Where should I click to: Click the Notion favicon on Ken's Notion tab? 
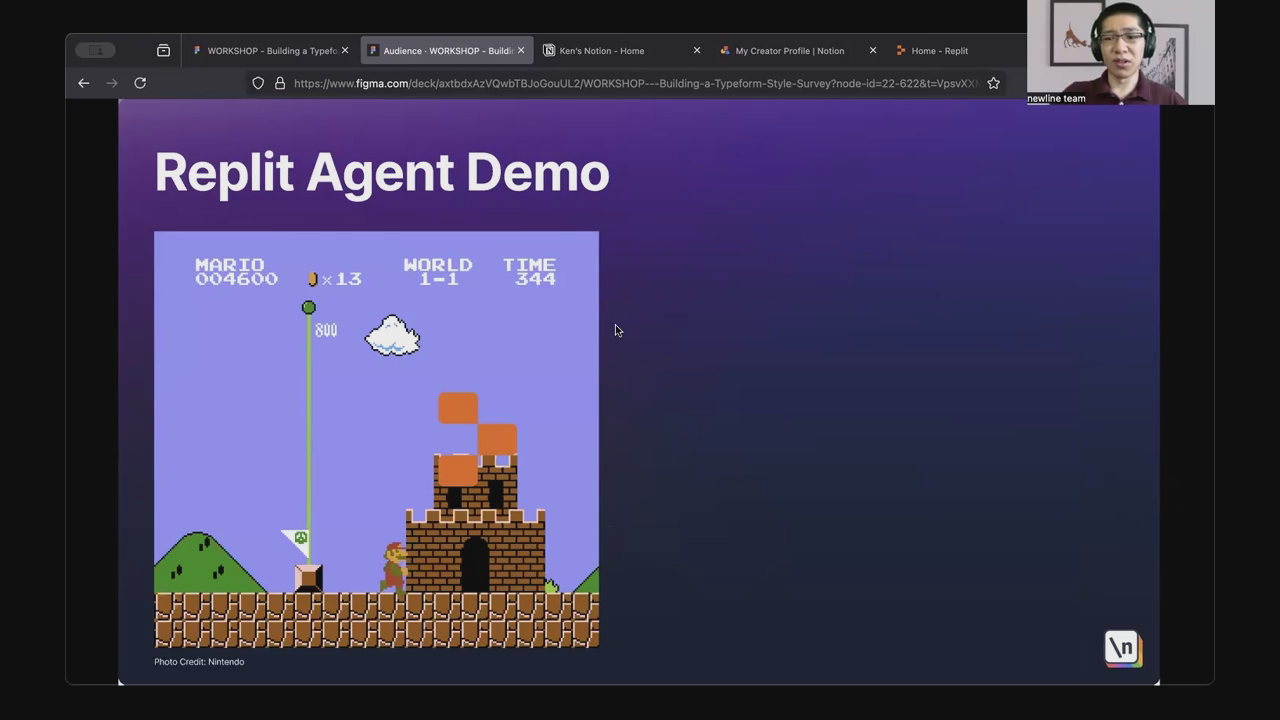[549, 50]
